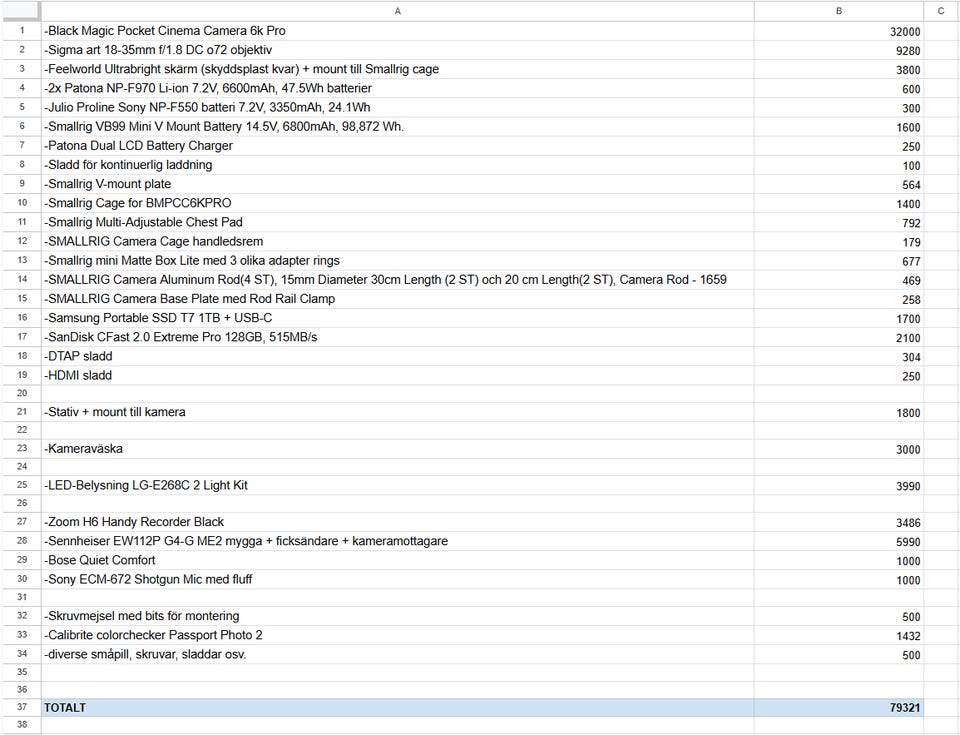Select the Zoom H6 Handy Recorder cell
This screenshot has width=960, height=735.
pos(397,522)
